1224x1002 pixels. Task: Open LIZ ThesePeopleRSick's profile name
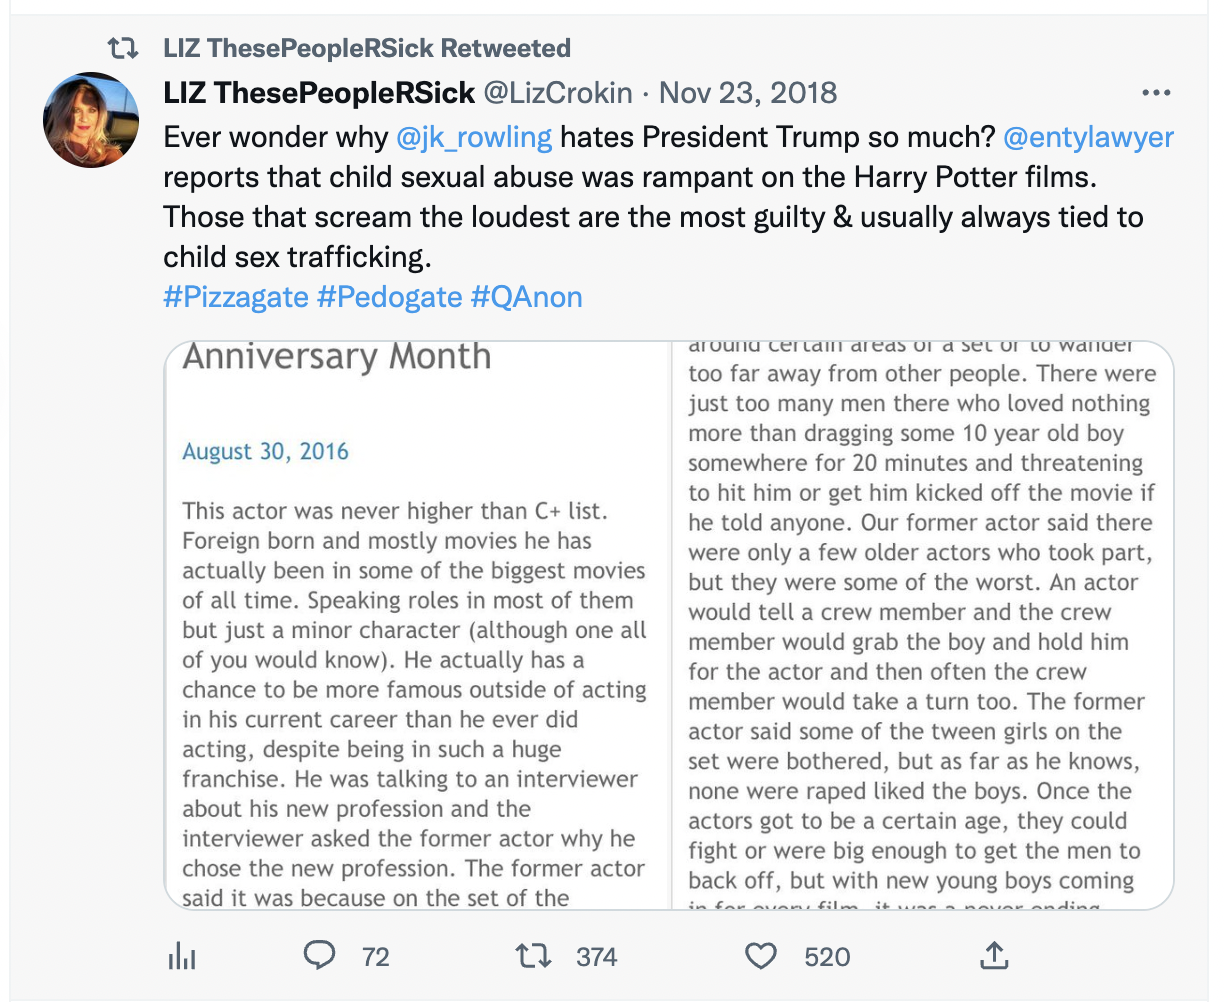pos(318,92)
